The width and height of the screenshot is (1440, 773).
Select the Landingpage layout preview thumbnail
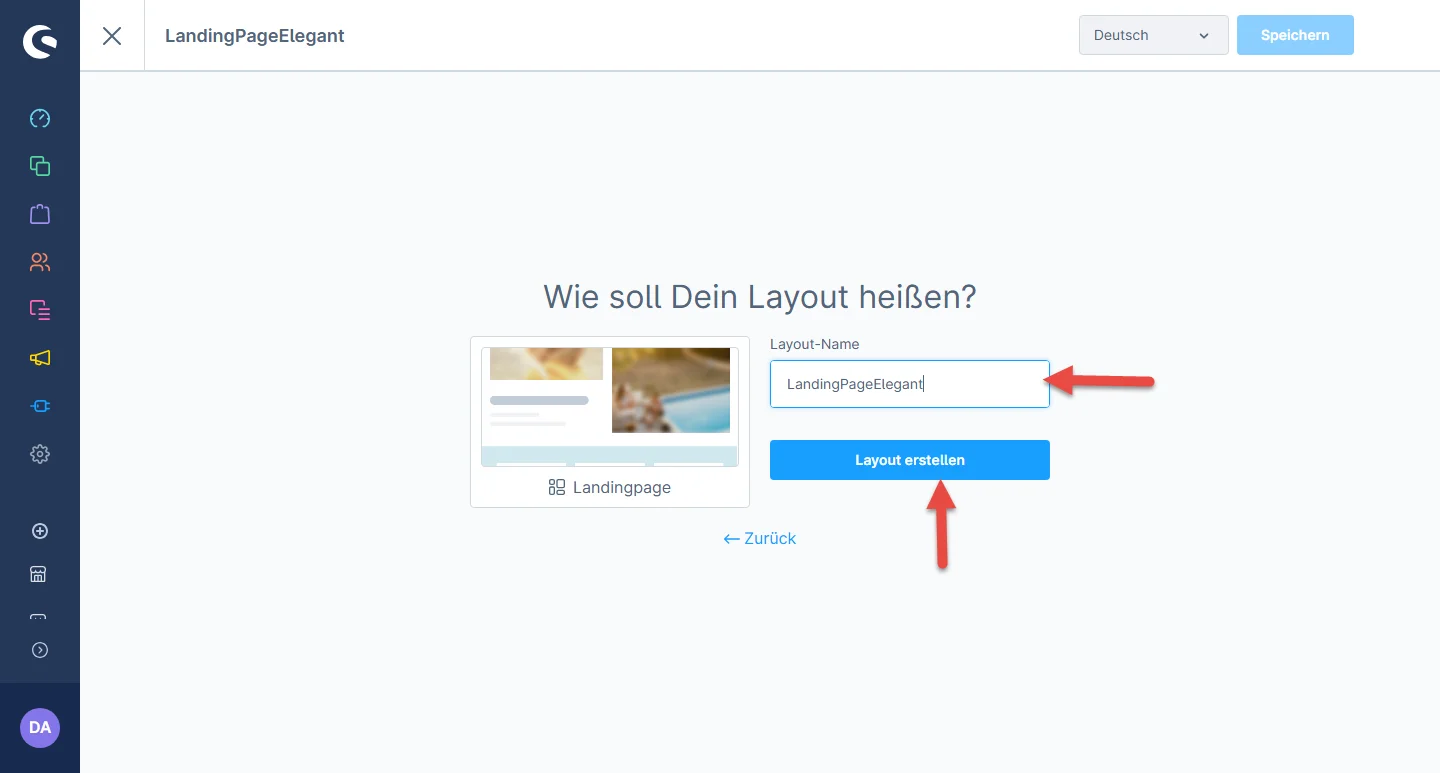pos(610,407)
